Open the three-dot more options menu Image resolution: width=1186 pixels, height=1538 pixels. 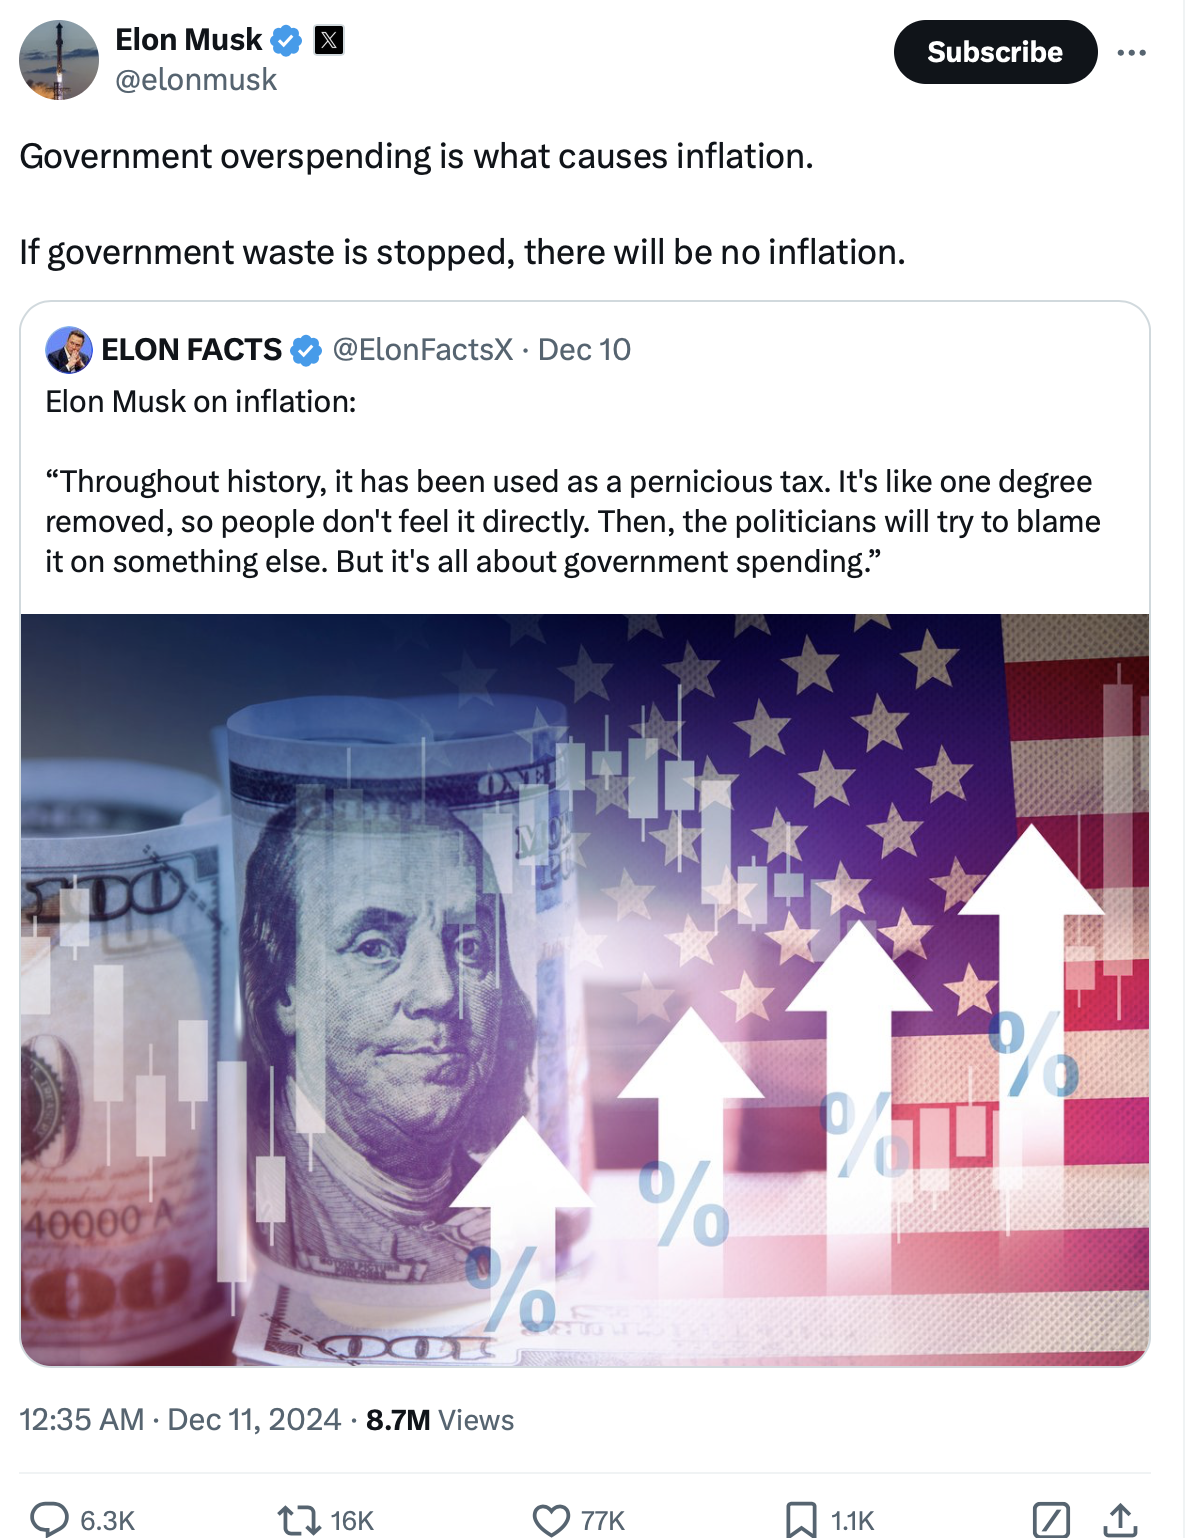(1131, 52)
